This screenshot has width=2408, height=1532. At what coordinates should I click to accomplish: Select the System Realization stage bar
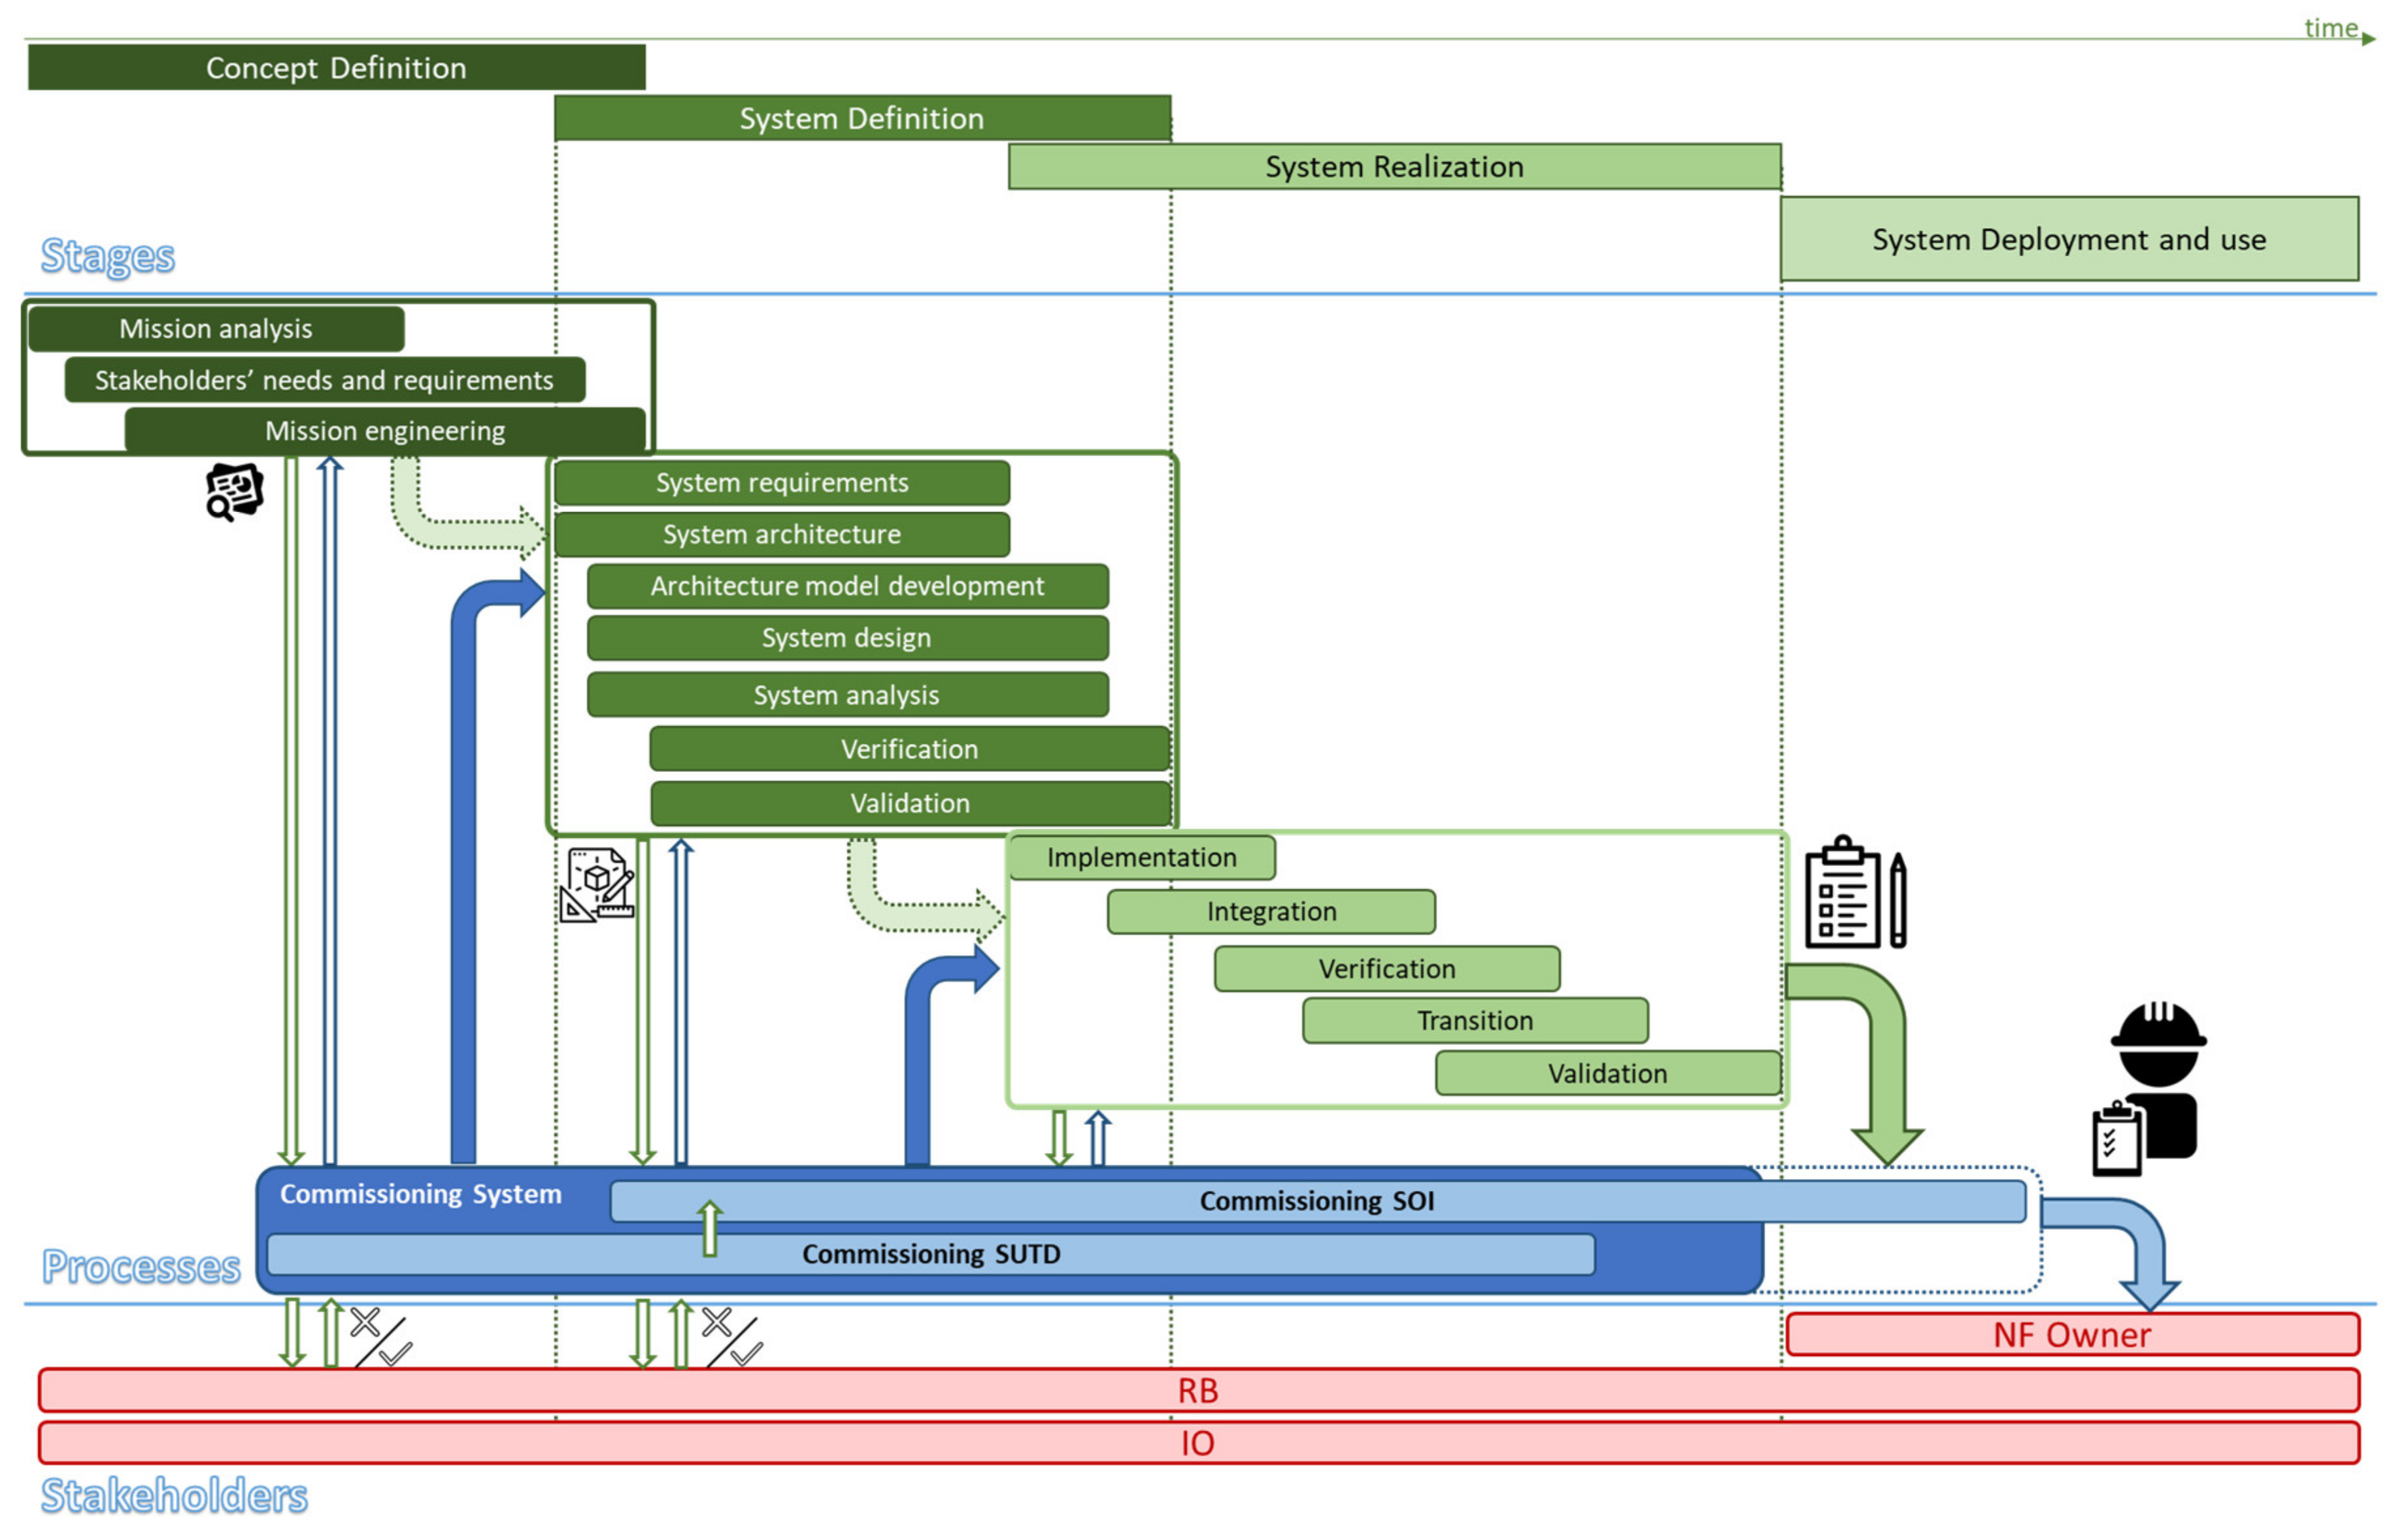click(x=1394, y=166)
